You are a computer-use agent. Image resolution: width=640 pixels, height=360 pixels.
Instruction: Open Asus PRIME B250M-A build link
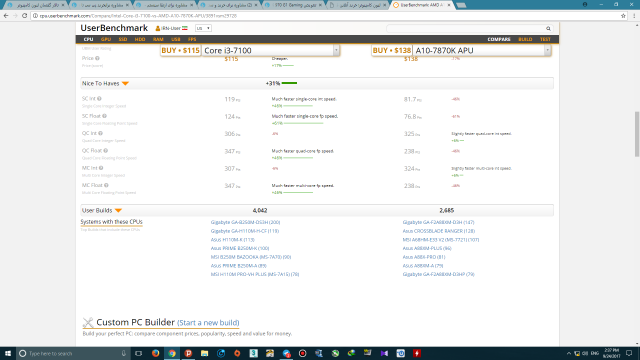pos(238,266)
